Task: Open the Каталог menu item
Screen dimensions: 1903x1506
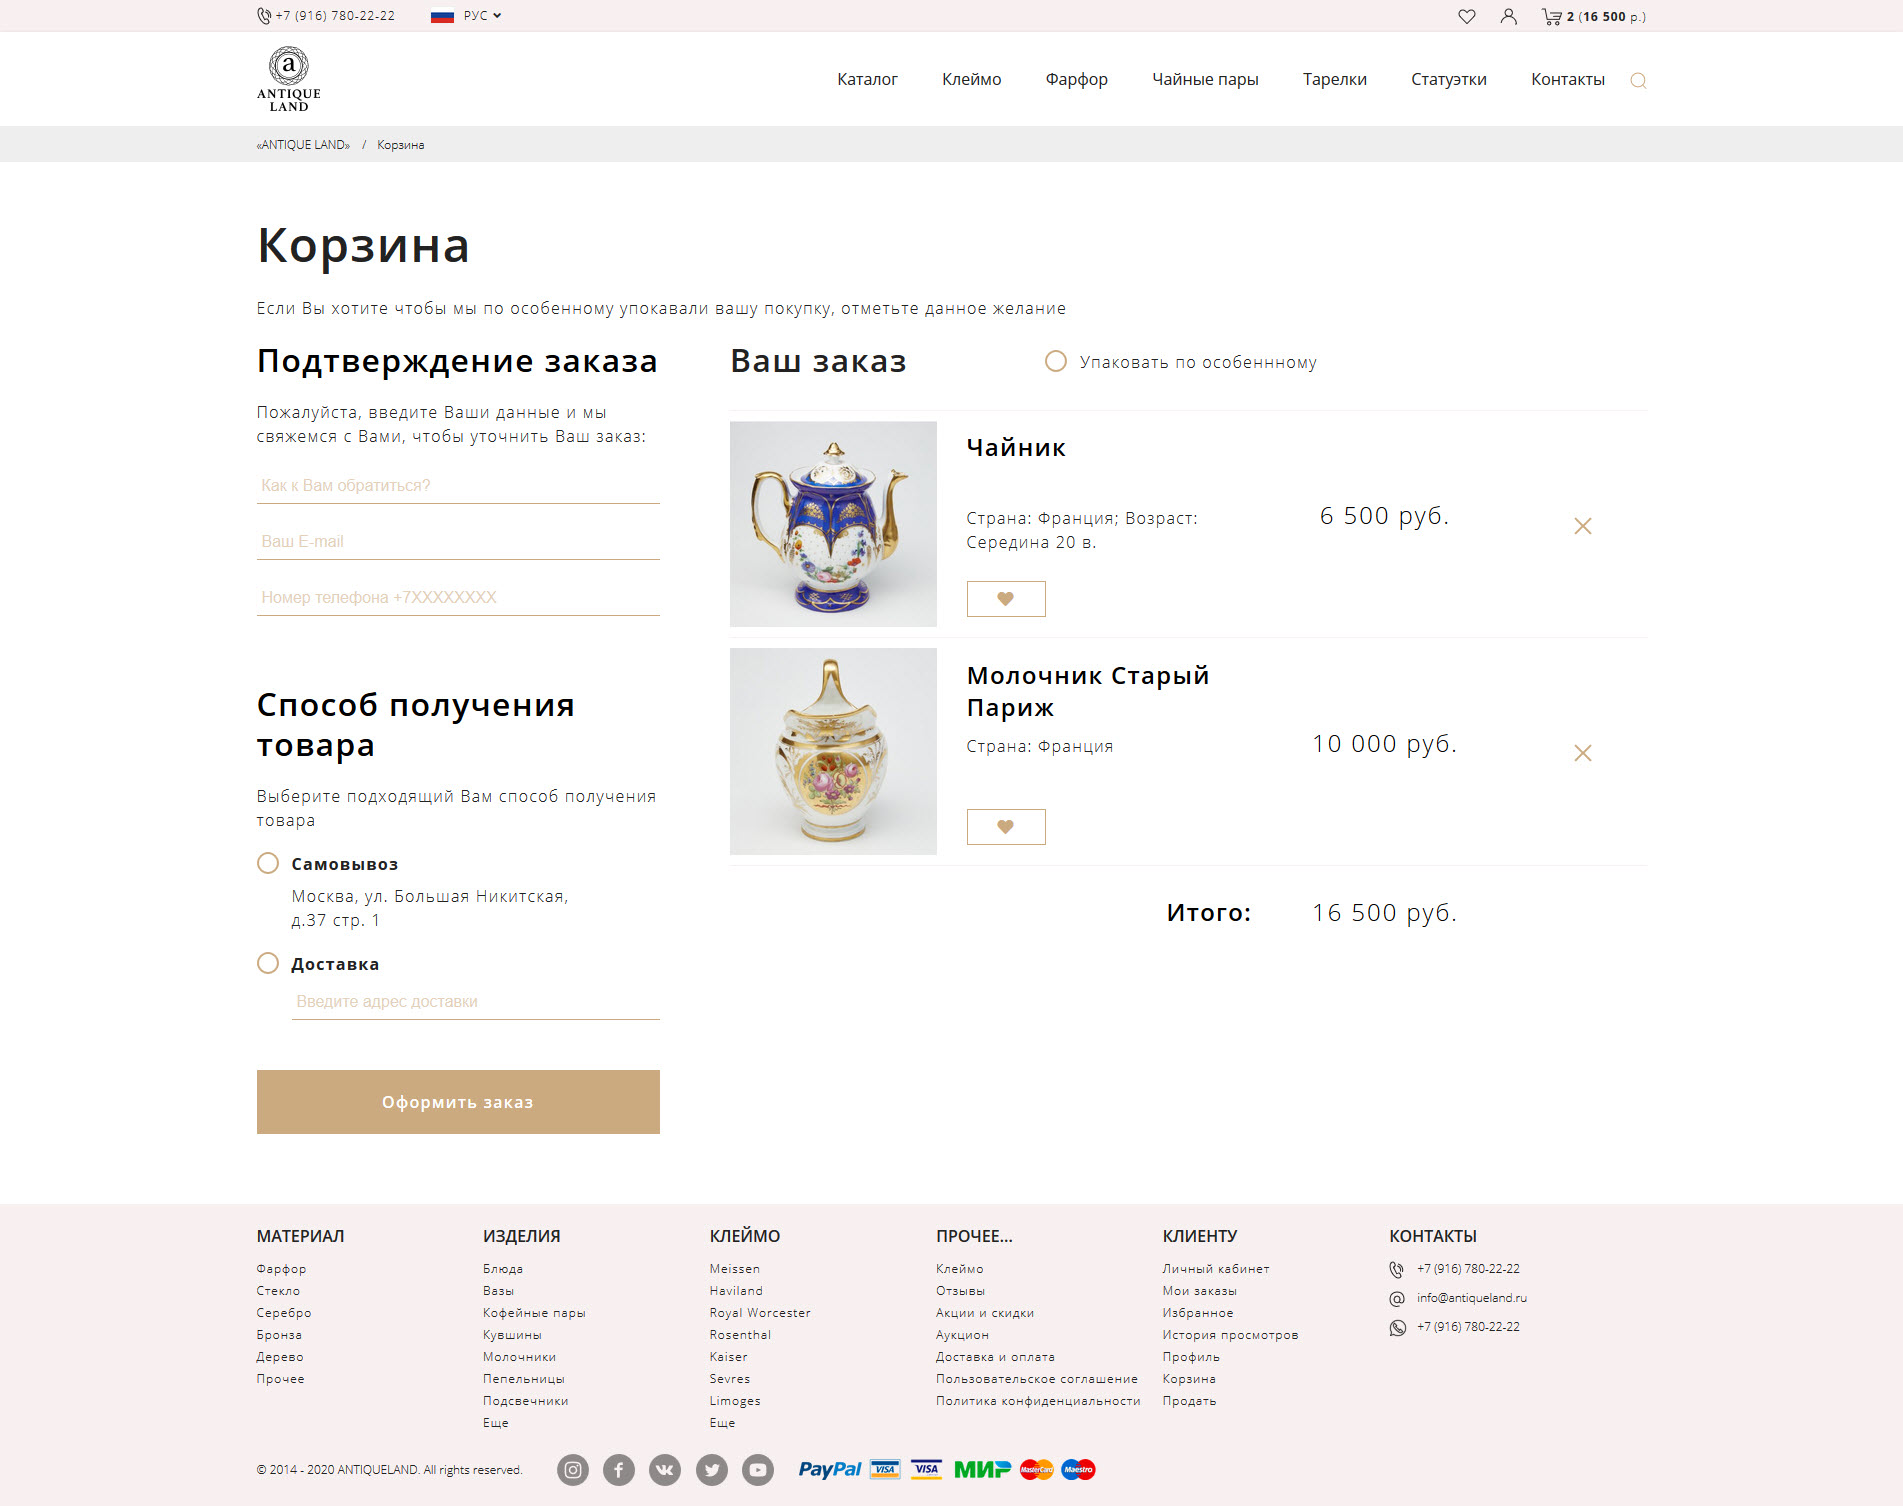Action: tap(867, 79)
